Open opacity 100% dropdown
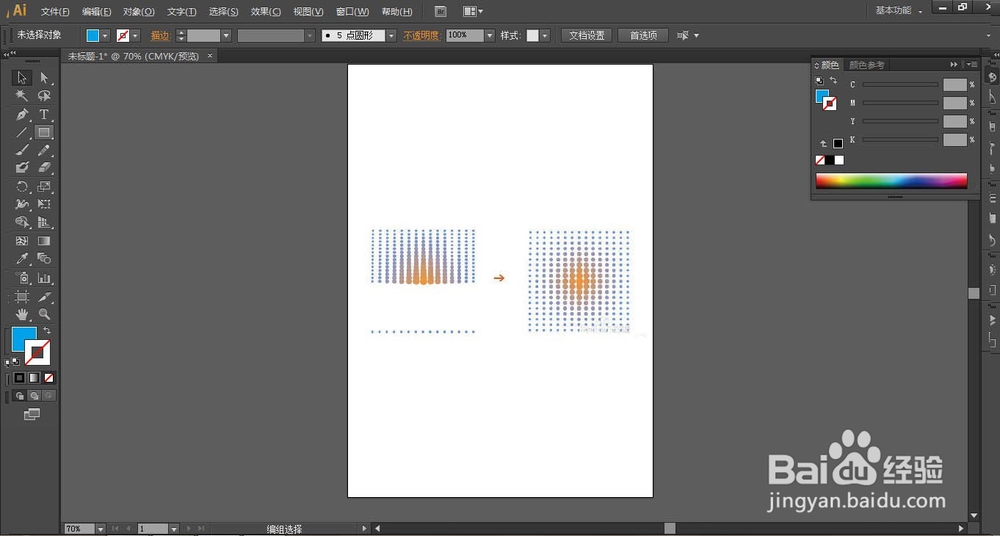The image size is (1000, 536). pyautogui.click(x=490, y=36)
